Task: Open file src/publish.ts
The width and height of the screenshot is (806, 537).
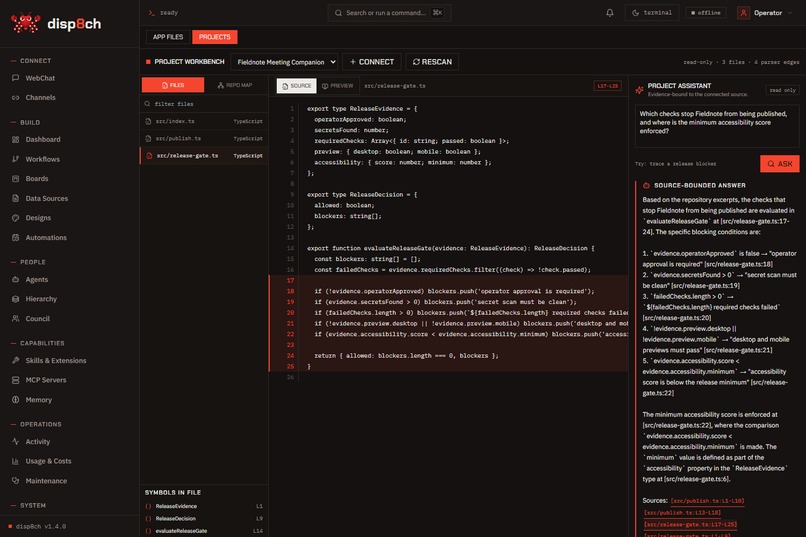Action: 204,139
